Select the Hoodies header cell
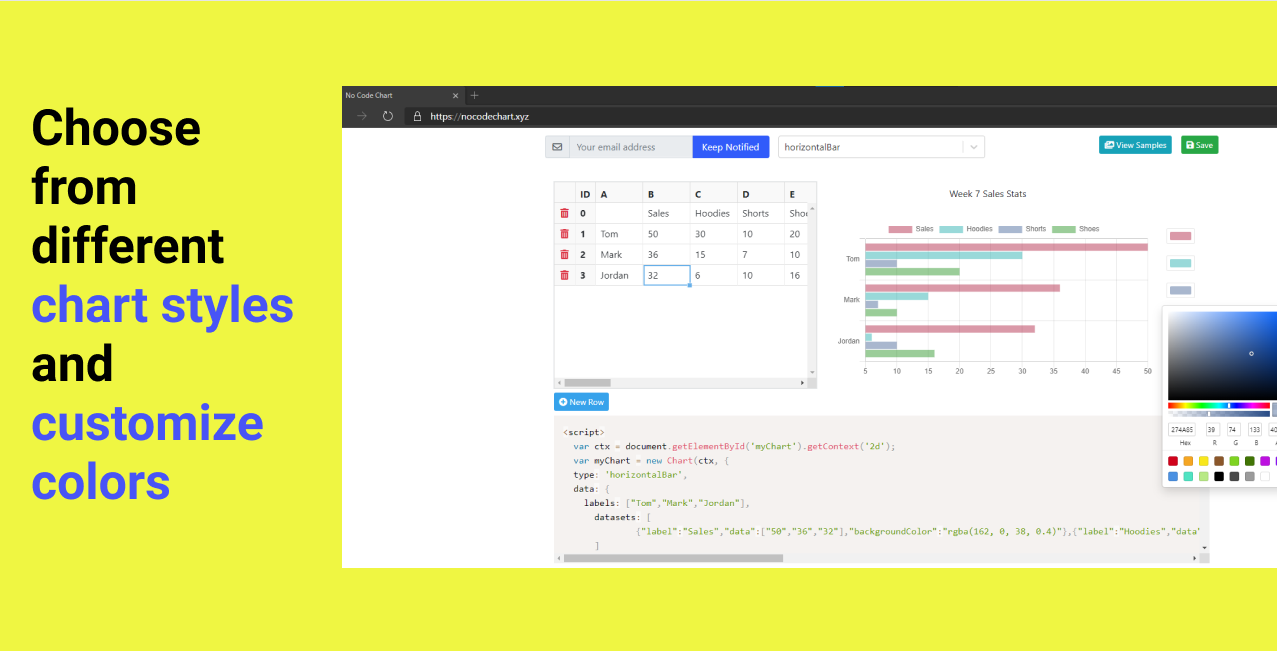The image size is (1277, 651). 713,213
